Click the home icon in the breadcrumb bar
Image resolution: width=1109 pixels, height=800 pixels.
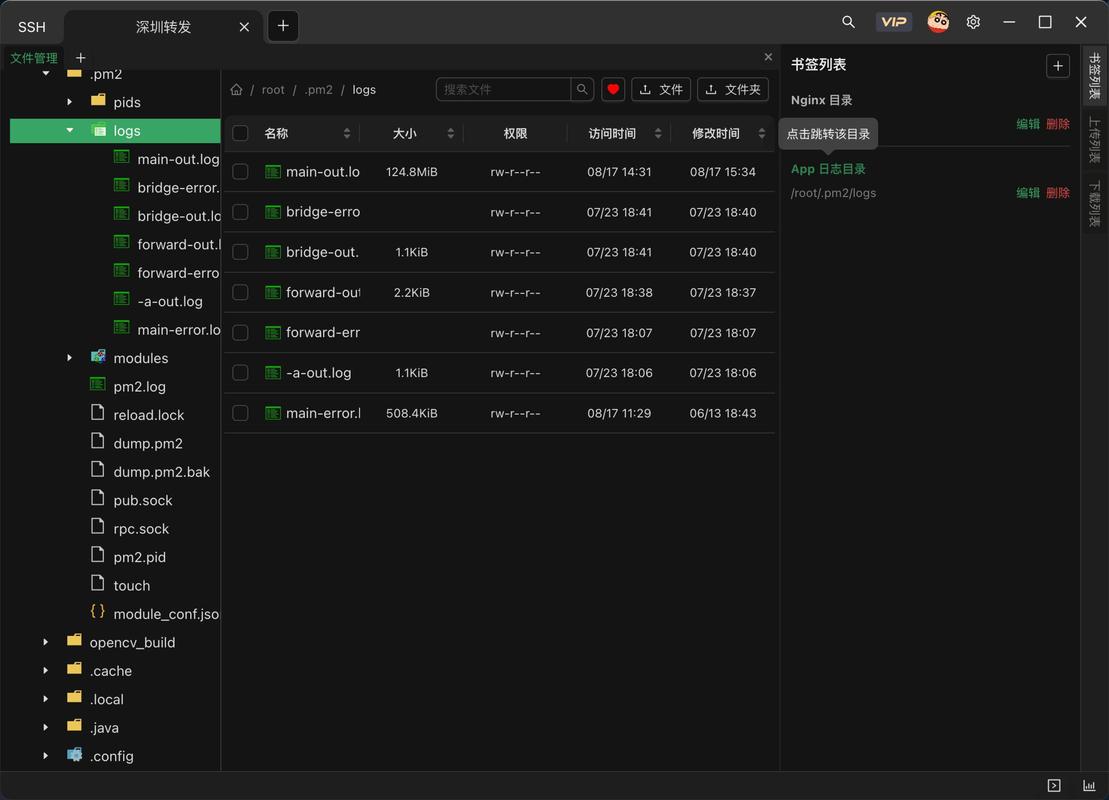pyautogui.click(x=236, y=89)
